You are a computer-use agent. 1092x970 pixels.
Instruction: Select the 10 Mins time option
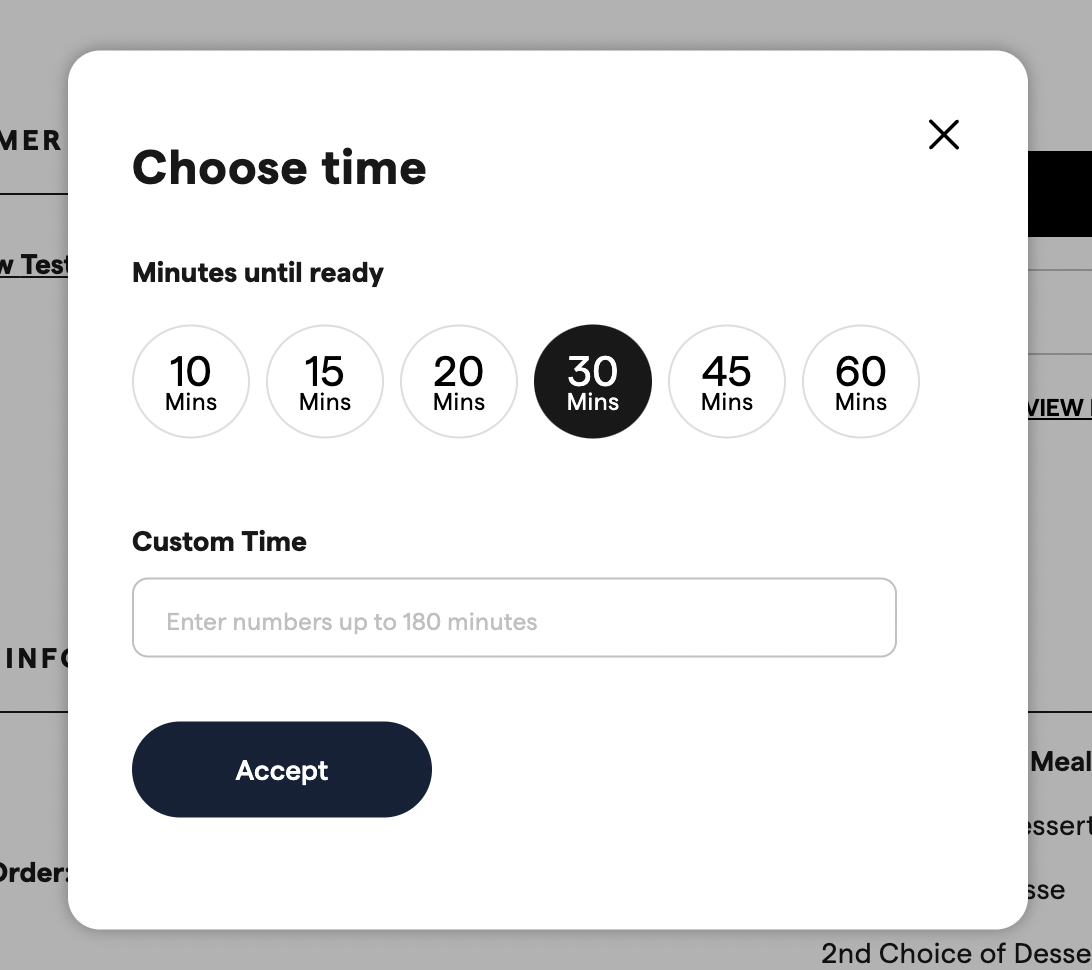pos(190,381)
